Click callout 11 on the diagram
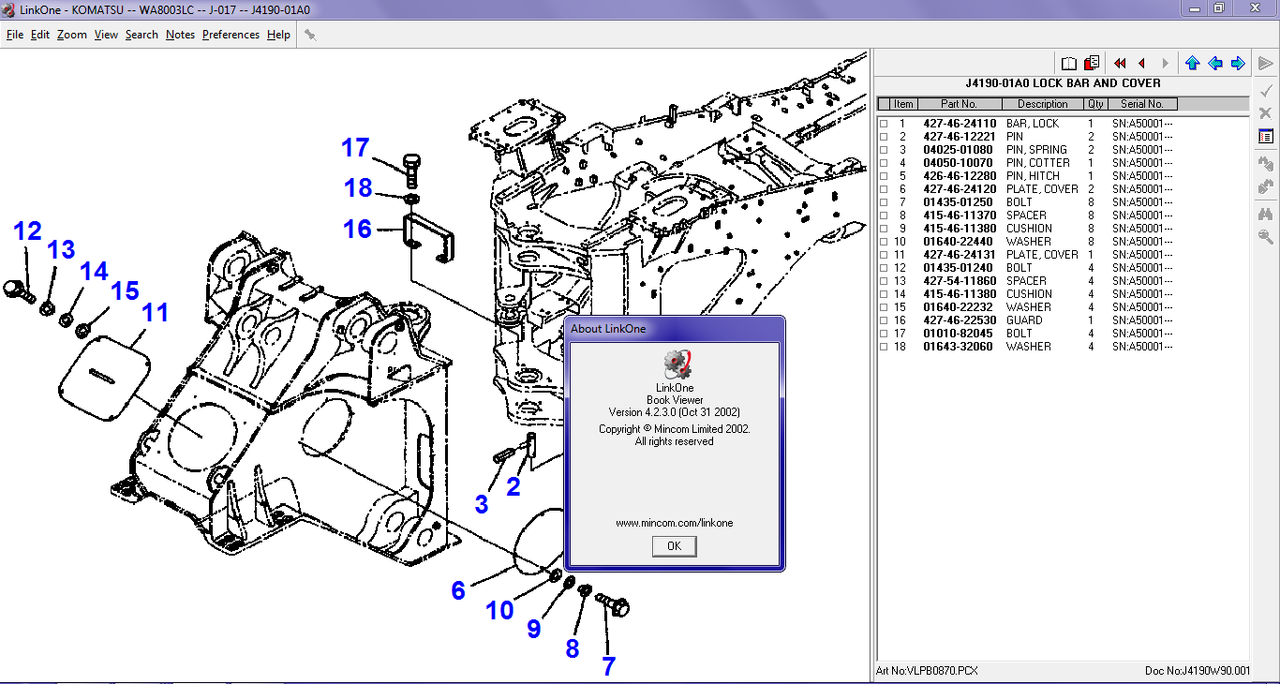 coord(155,312)
